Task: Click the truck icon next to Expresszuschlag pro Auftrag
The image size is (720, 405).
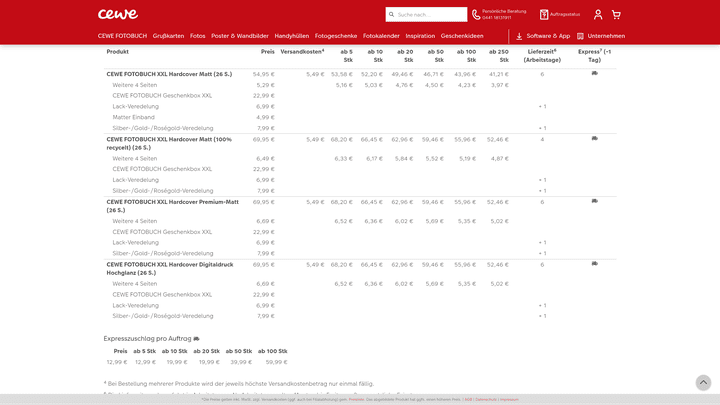Action: [x=197, y=339]
